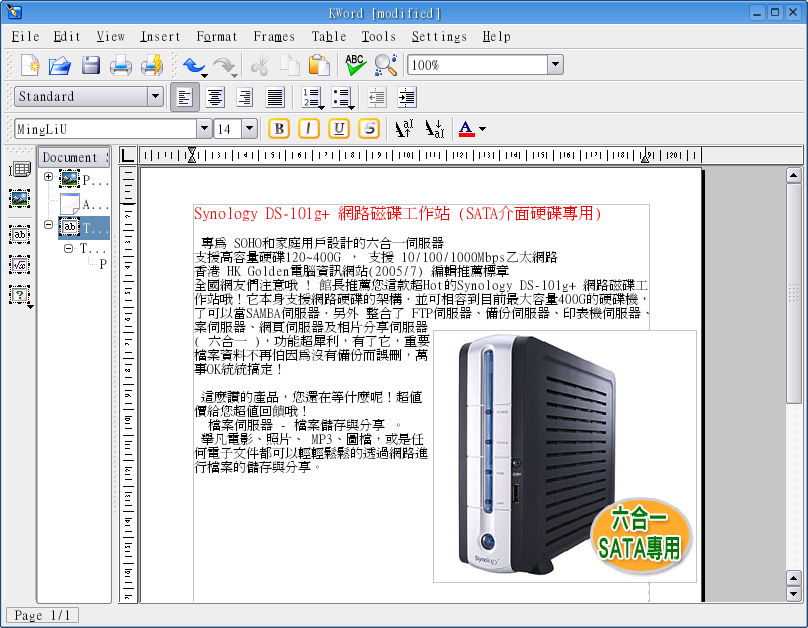Toggle Bold formatting

tap(279, 129)
